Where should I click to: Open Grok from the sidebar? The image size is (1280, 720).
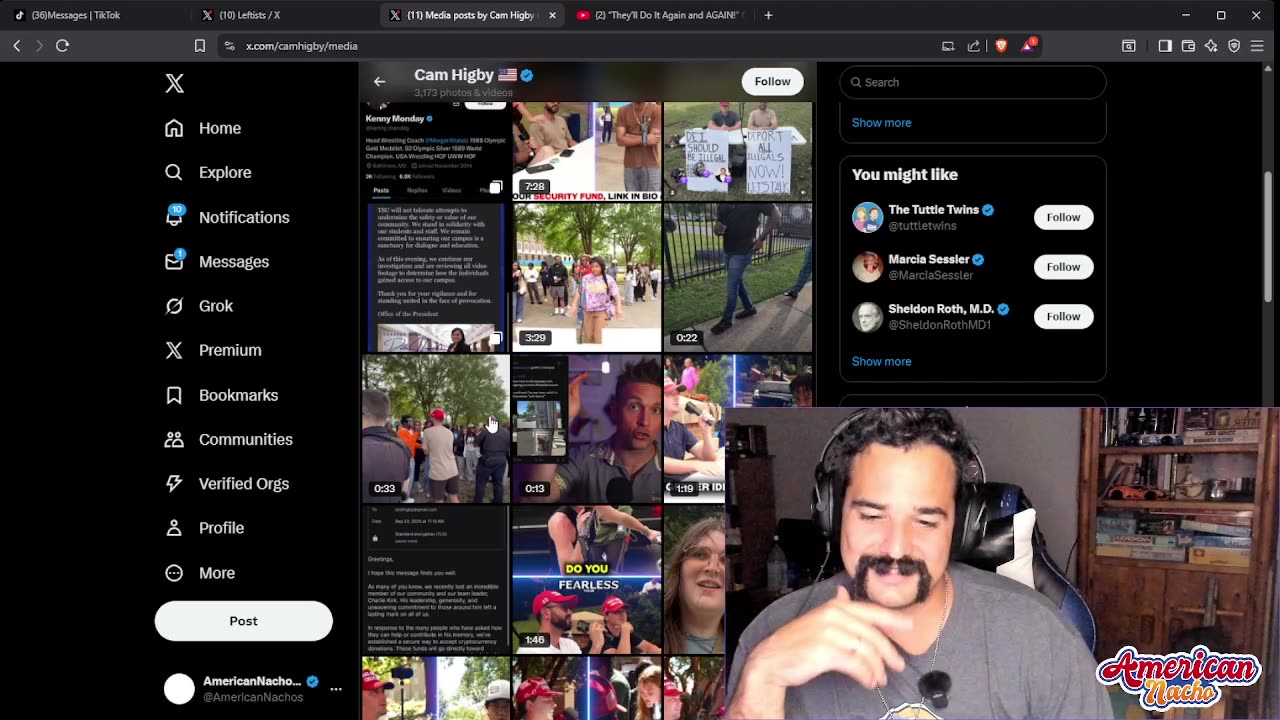(x=199, y=306)
